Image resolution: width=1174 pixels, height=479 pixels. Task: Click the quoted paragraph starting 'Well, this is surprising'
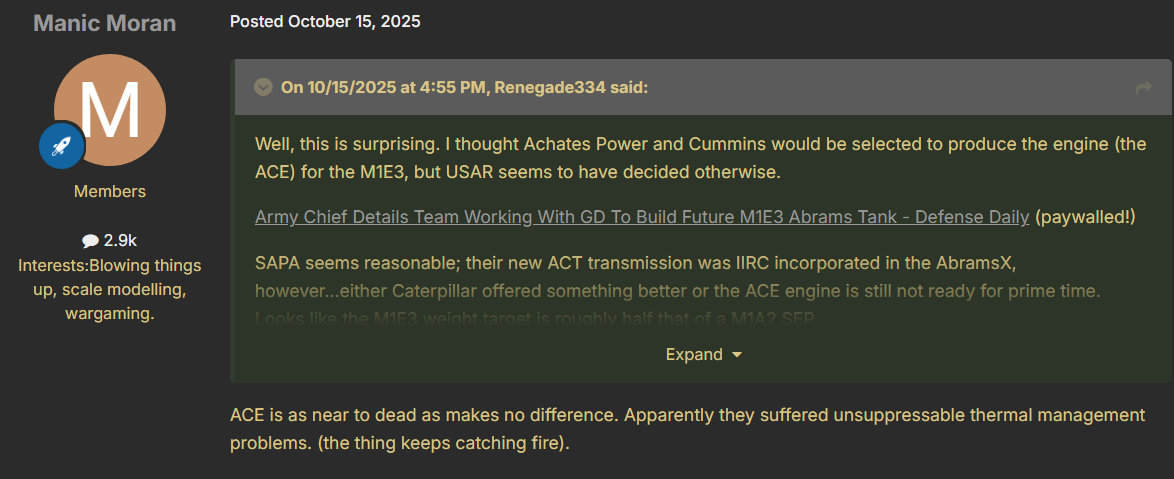700,157
